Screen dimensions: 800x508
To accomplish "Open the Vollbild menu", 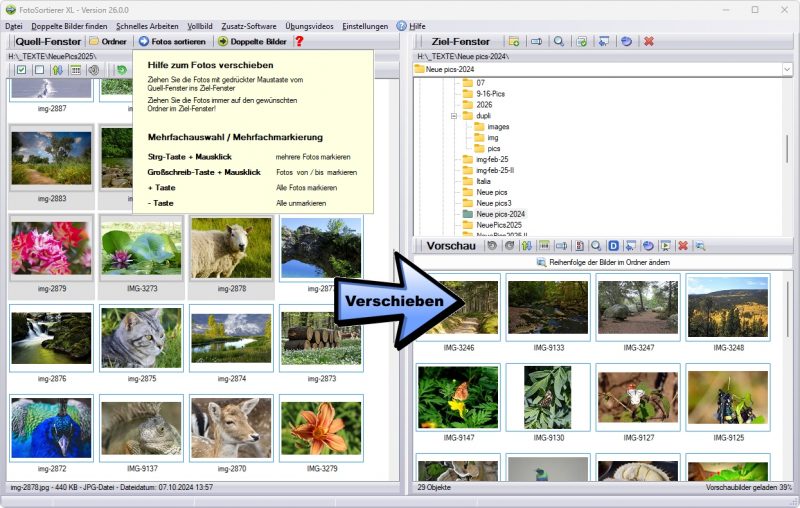I will (199, 26).
